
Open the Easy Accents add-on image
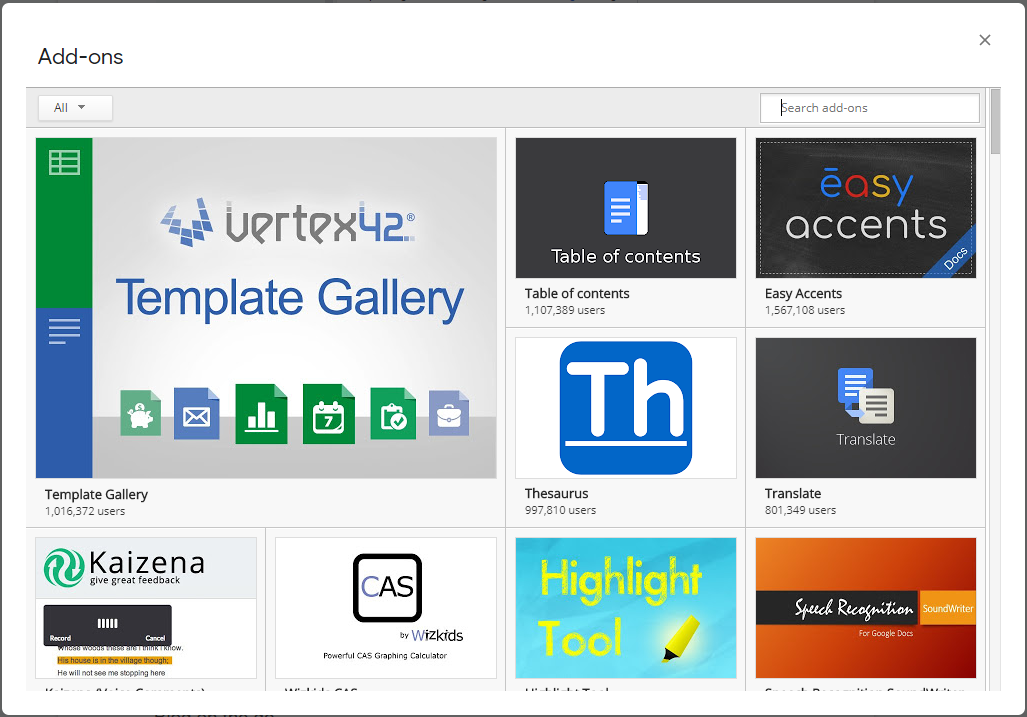pos(865,208)
